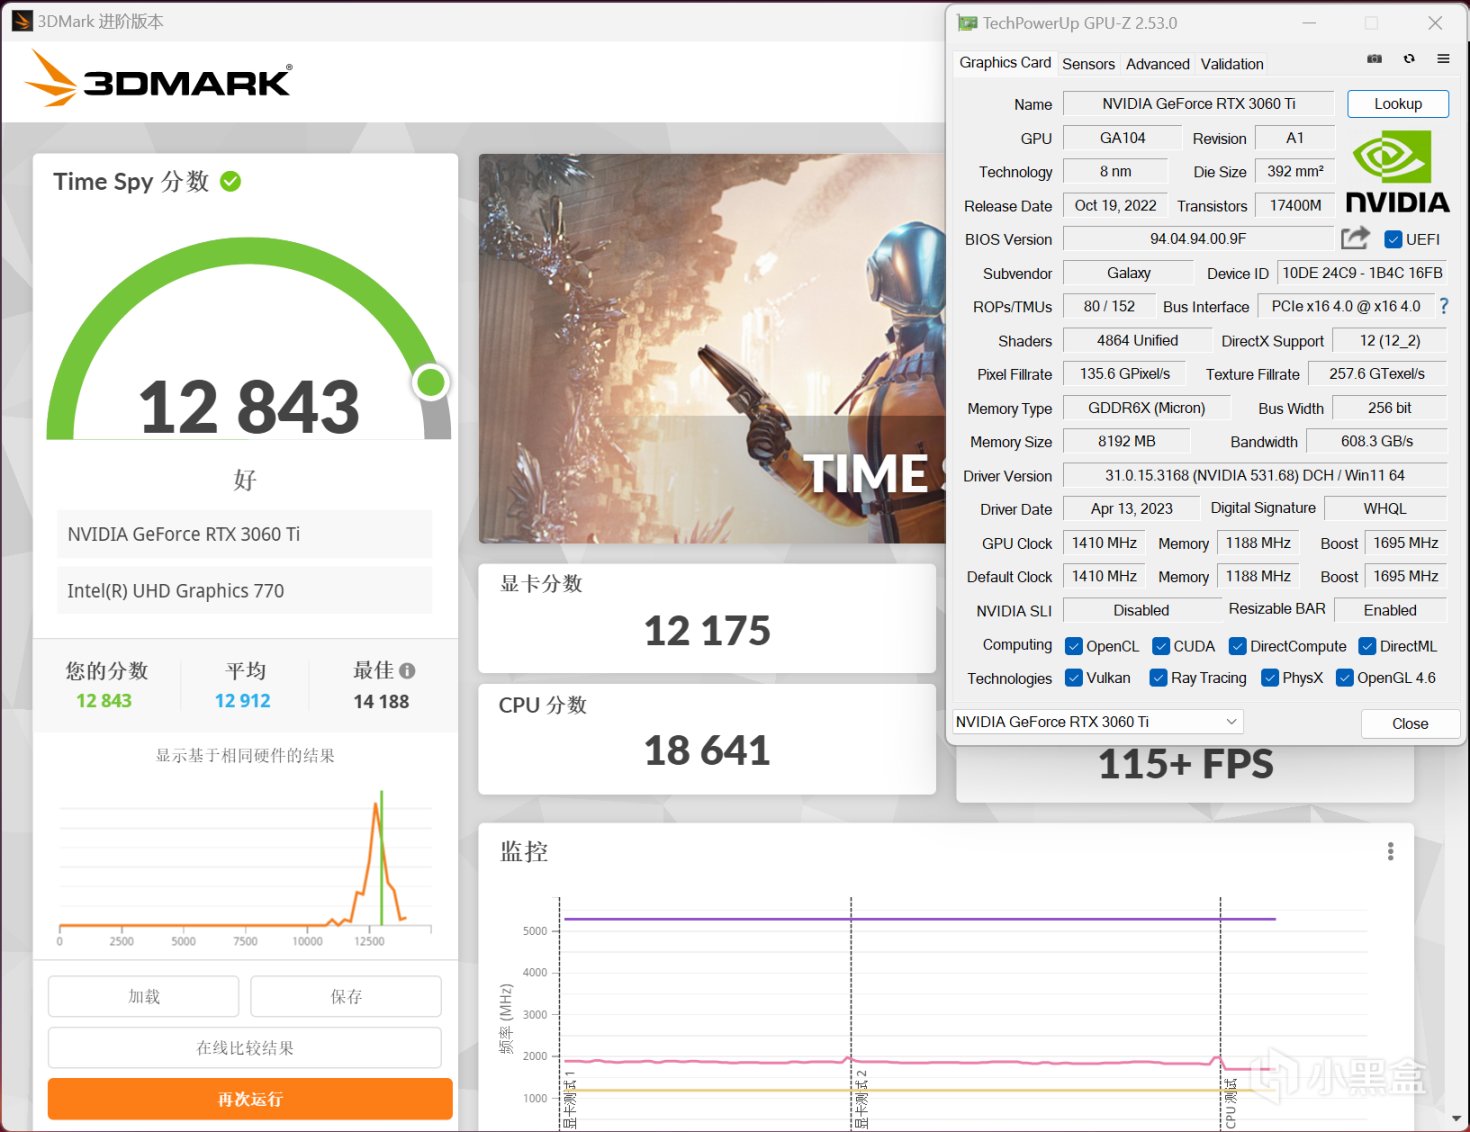Click NVIDIA GeForce RTX 3060 Ti row in 3DMark
Screen dimensions: 1470x1132
[x=244, y=534]
